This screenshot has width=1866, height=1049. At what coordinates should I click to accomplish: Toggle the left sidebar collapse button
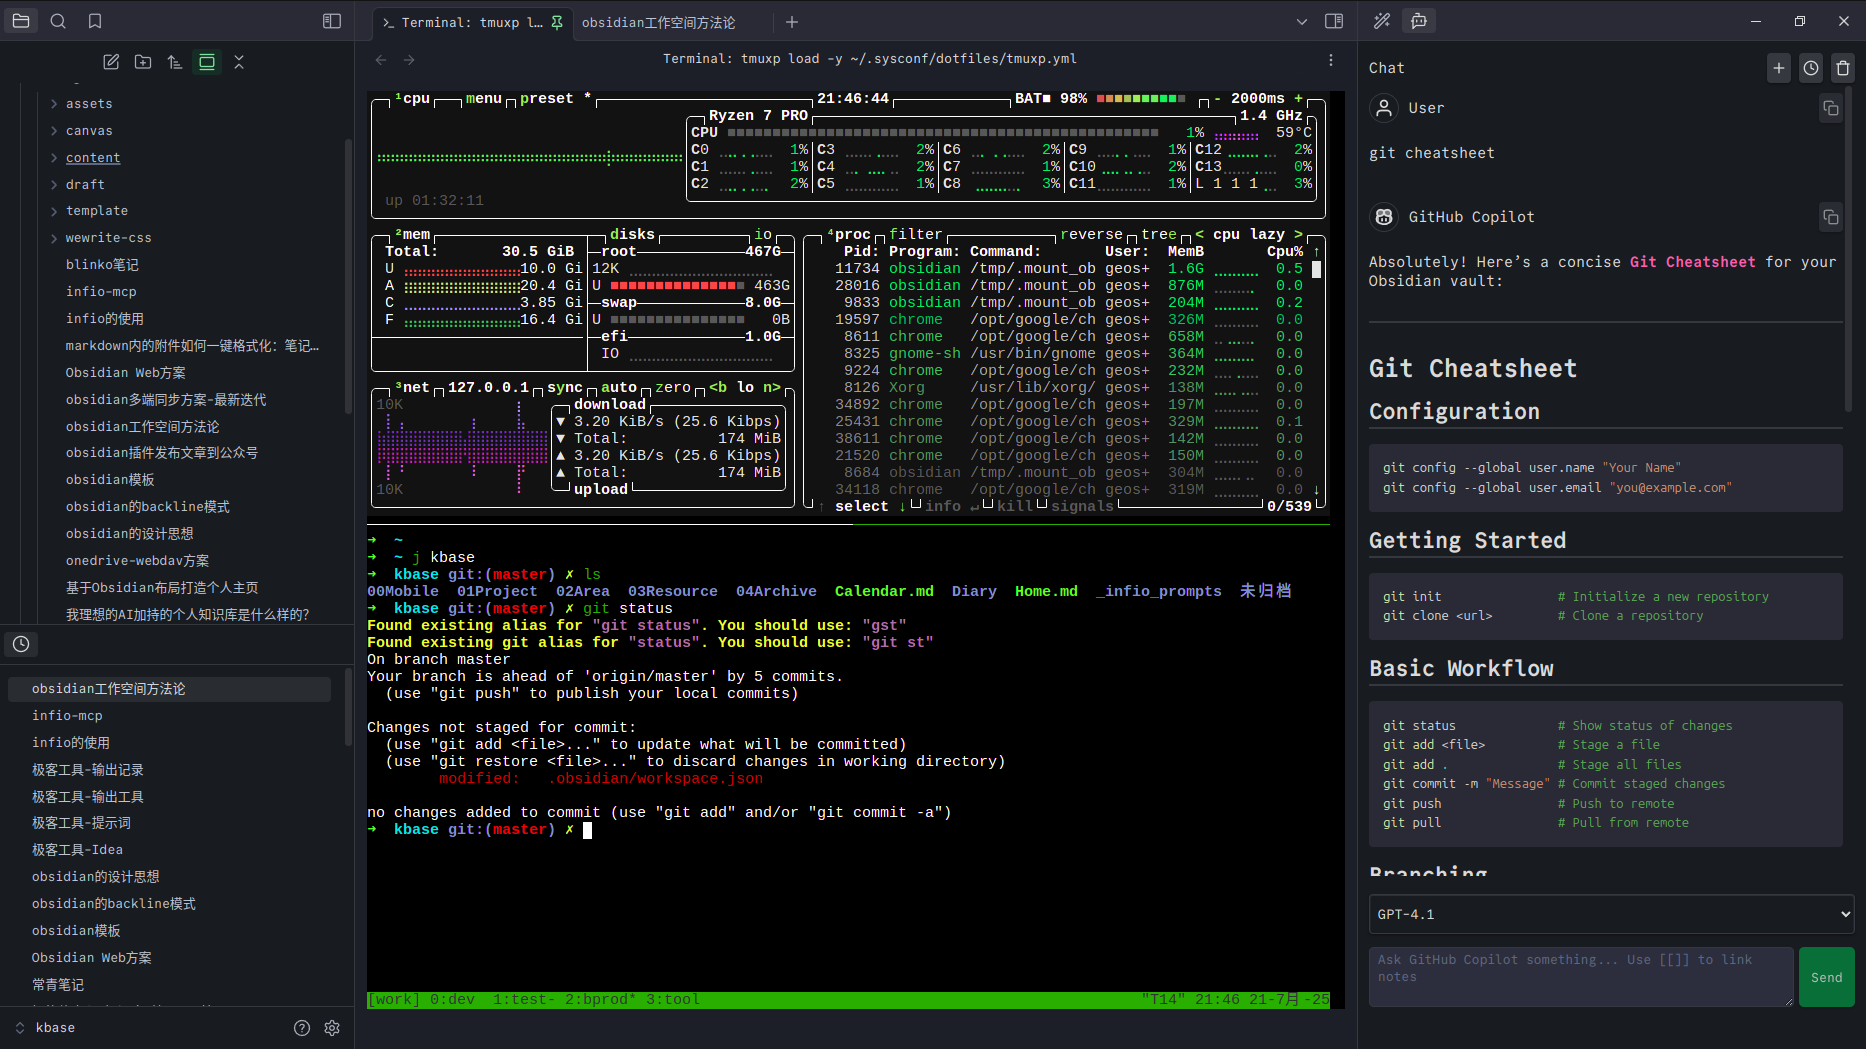pos(332,21)
